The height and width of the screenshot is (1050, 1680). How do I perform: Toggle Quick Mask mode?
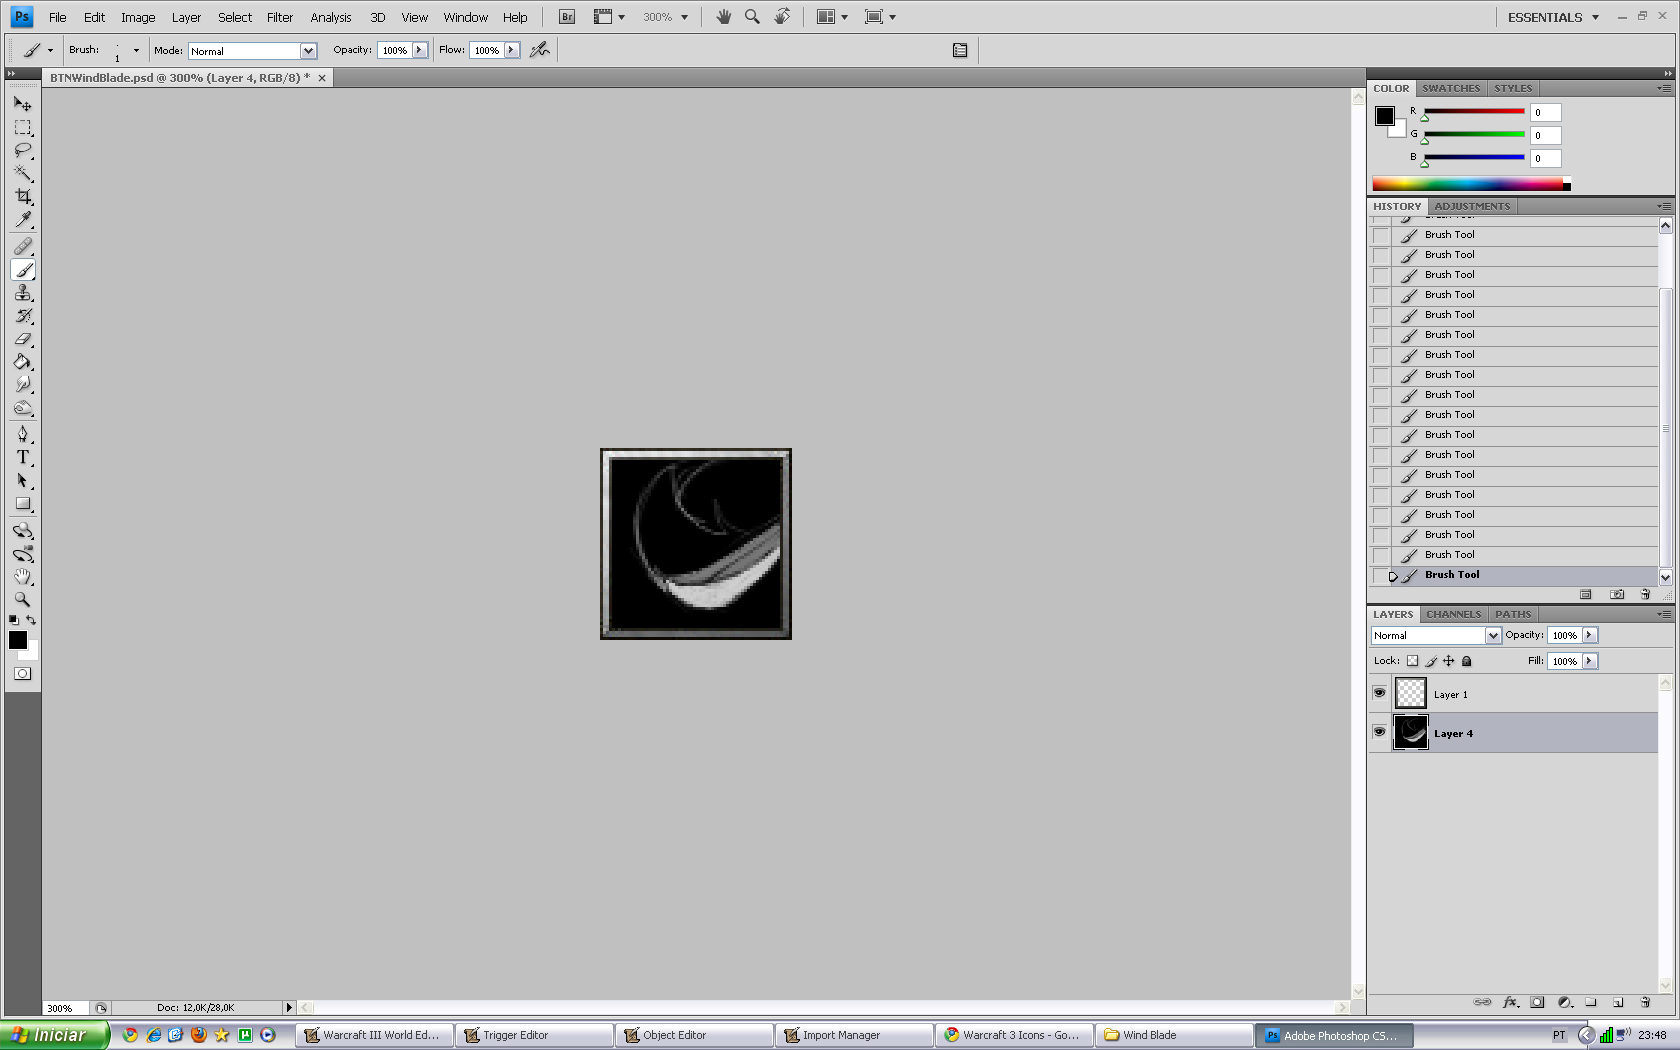[x=22, y=674]
